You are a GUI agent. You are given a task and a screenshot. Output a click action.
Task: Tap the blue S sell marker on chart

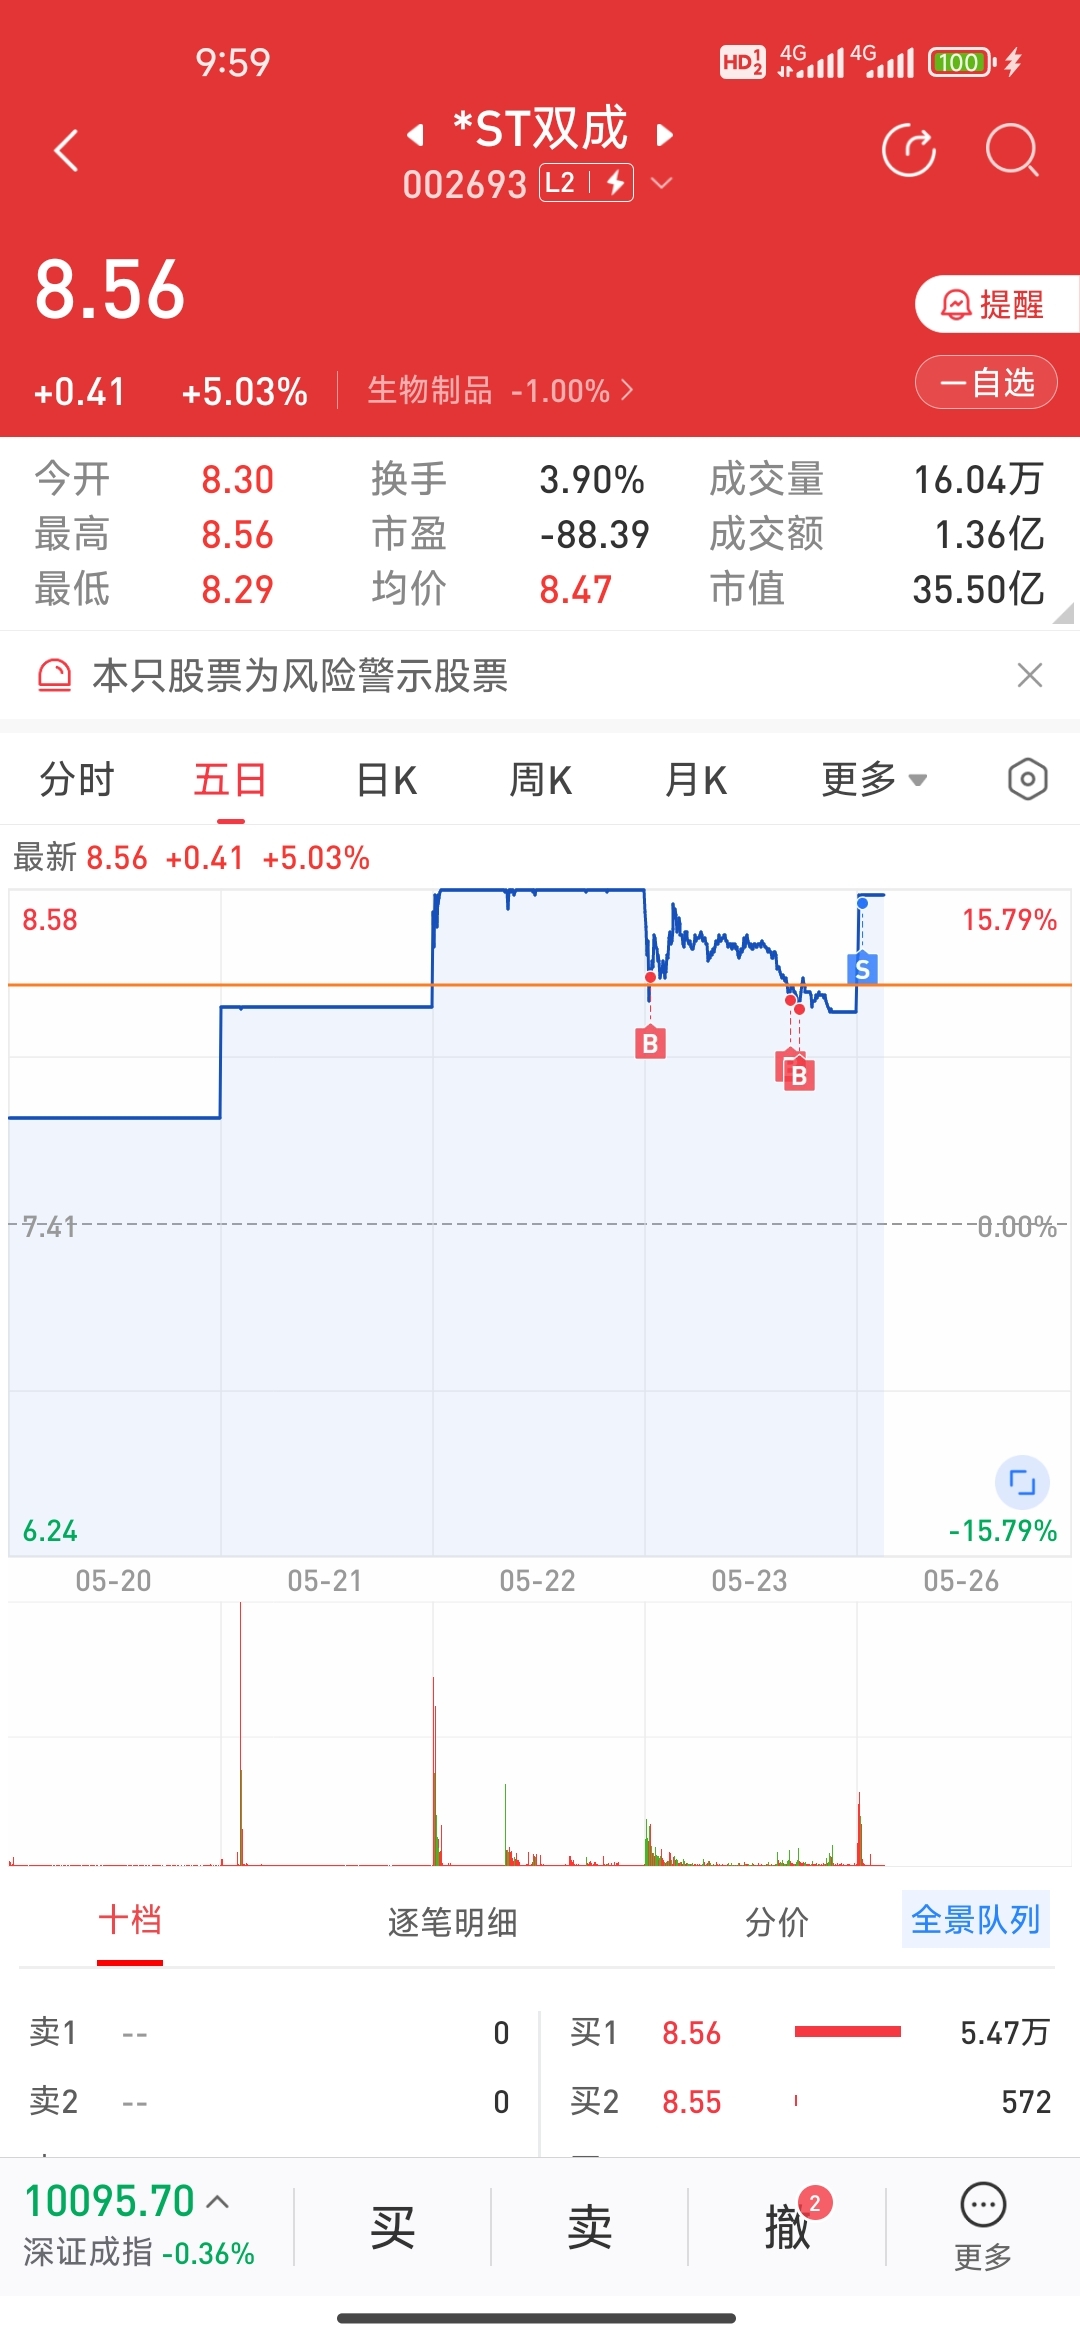coord(862,968)
